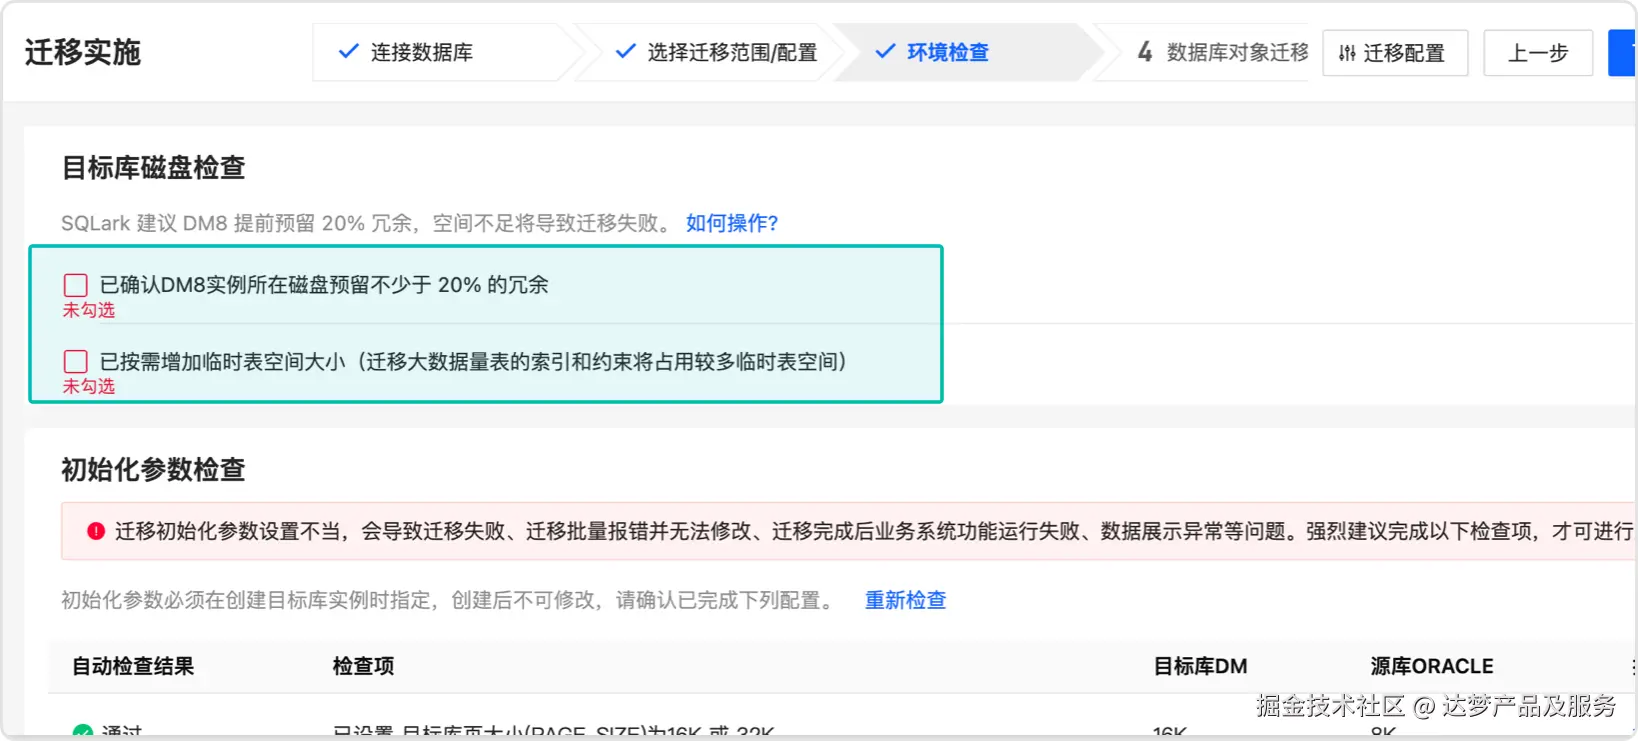The height and width of the screenshot is (741, 1638).
Task: Select the 选择迁移范围/配置 step
Action: [x=716, y=52]
